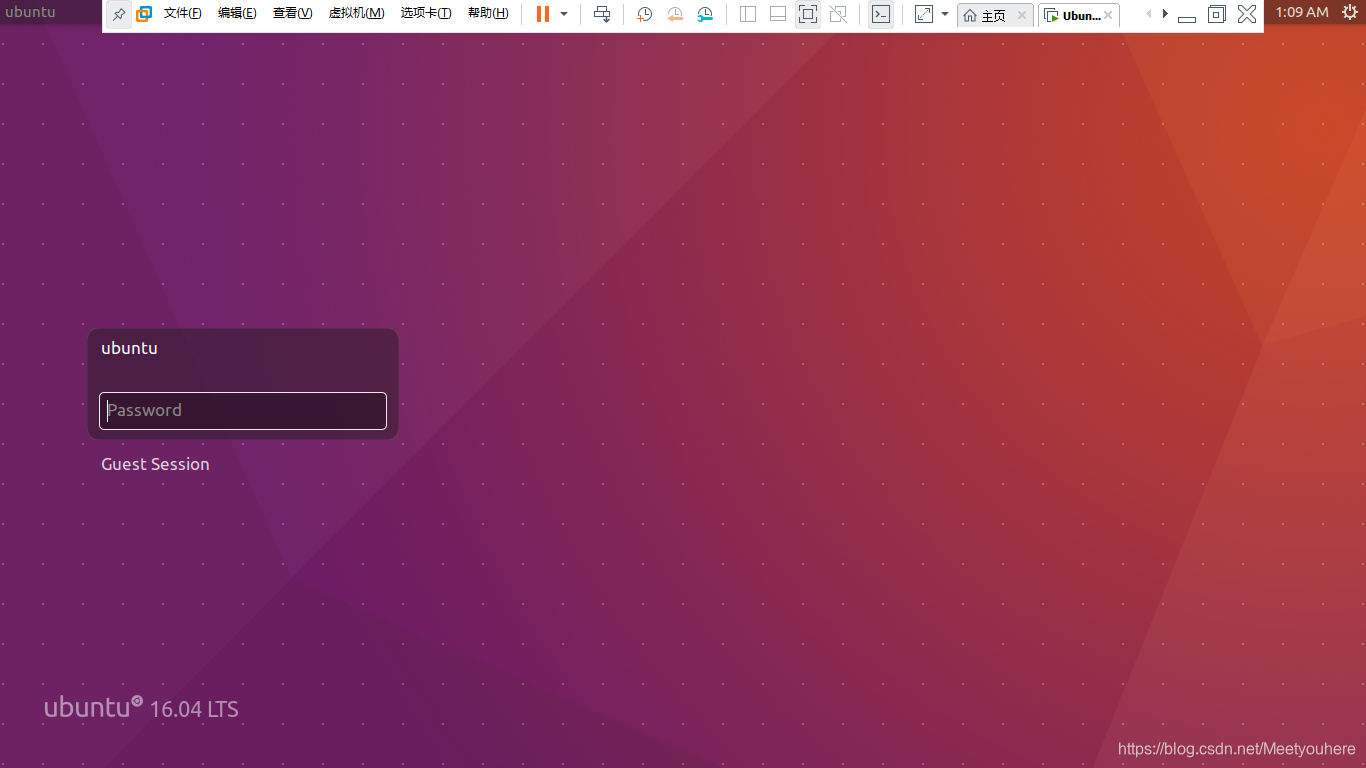Image resolution: width=1366 pixels, height=768 pixels.
Task: Pause the virtual machine with the orange button
Action: coord(542,14)
